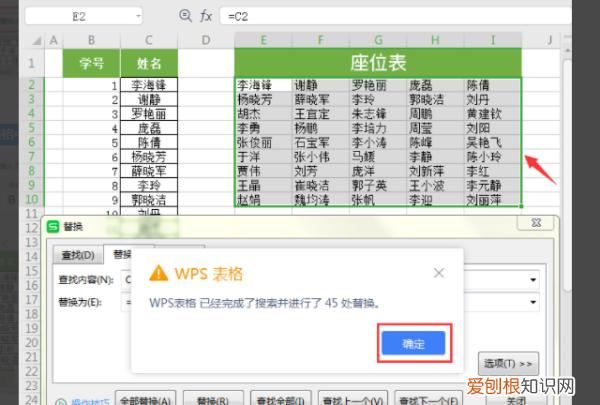Select cell F6 containing 石宝军
Screen dimensions: 600x405
[321, 142]
